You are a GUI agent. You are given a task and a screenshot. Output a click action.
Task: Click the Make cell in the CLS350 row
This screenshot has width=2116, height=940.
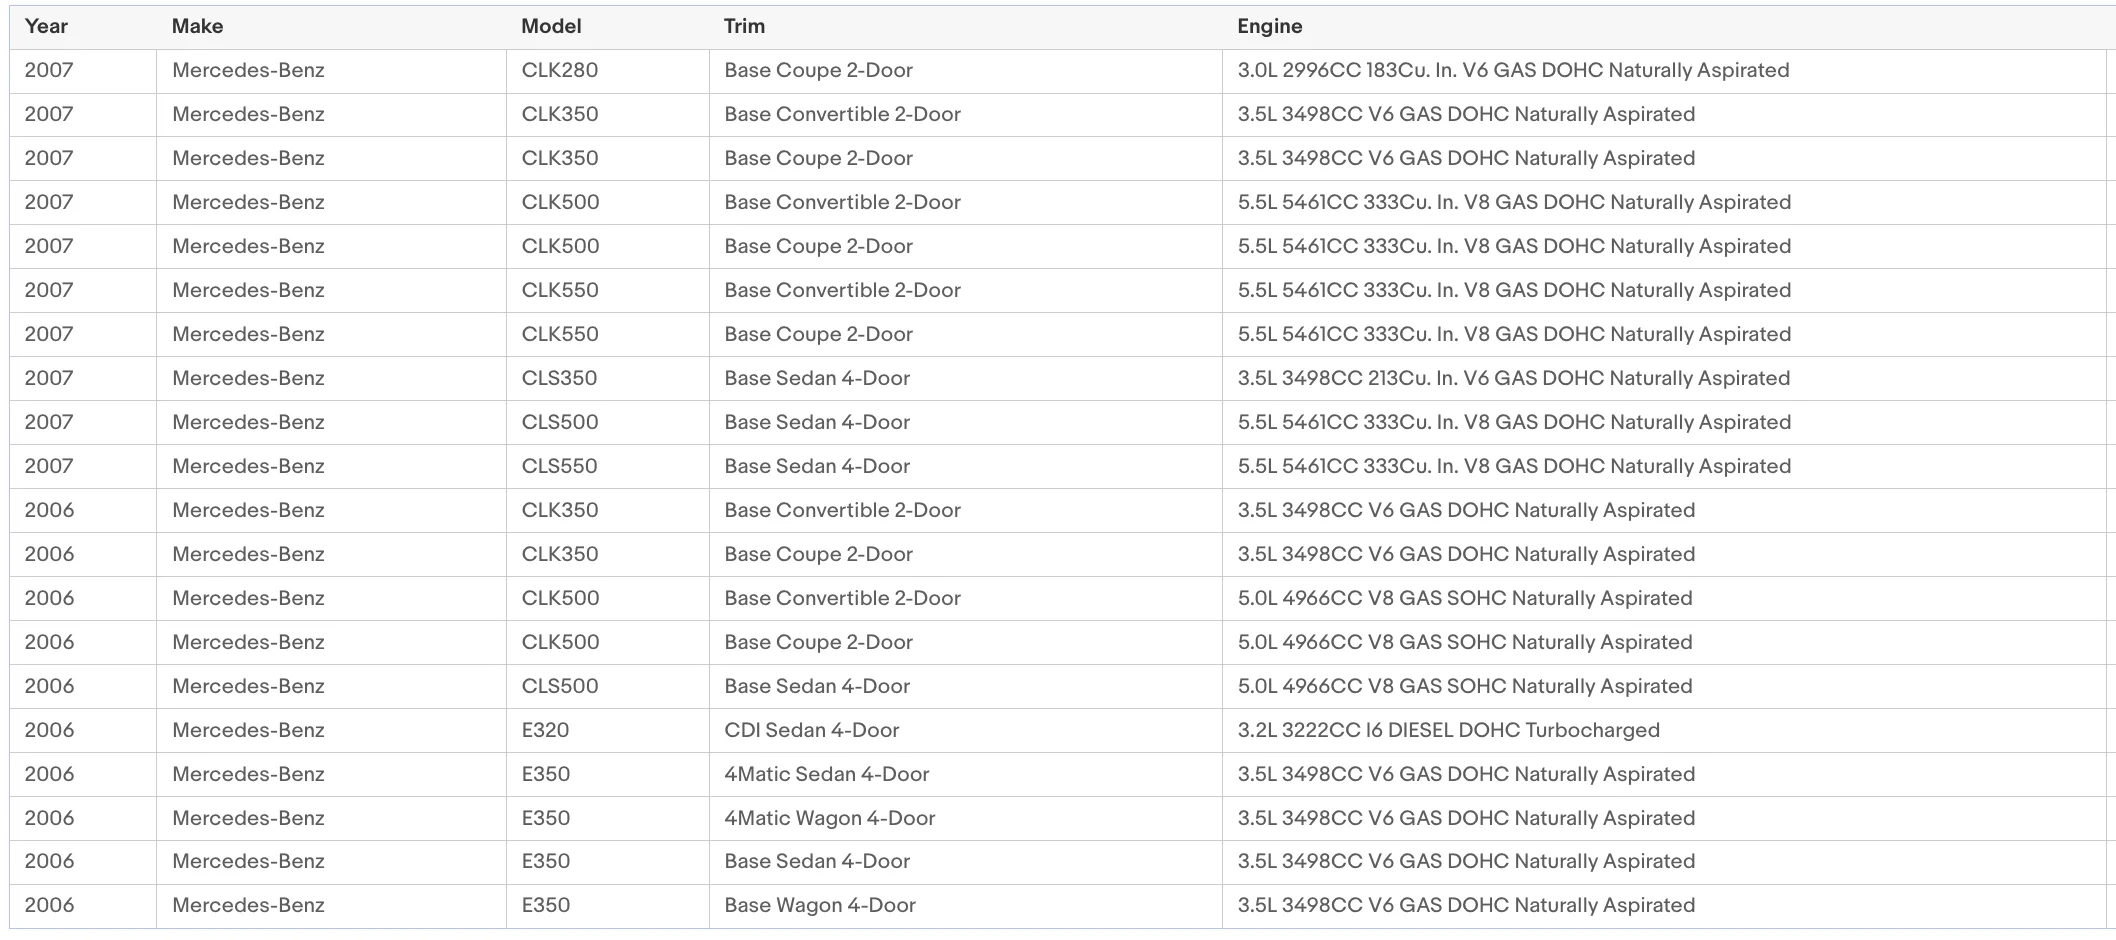[x=331, y=379]
